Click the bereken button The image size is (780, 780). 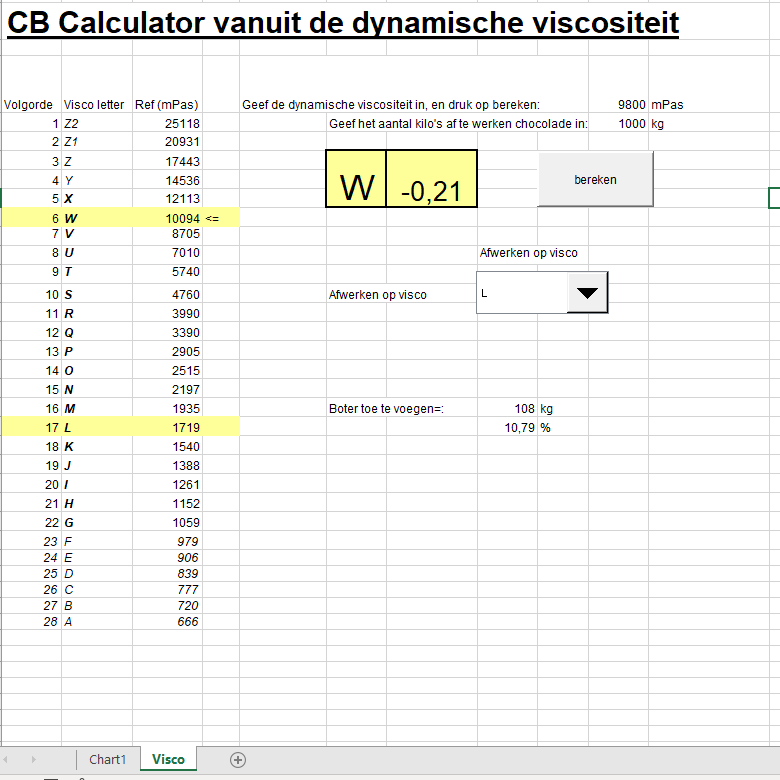point(595,180)
